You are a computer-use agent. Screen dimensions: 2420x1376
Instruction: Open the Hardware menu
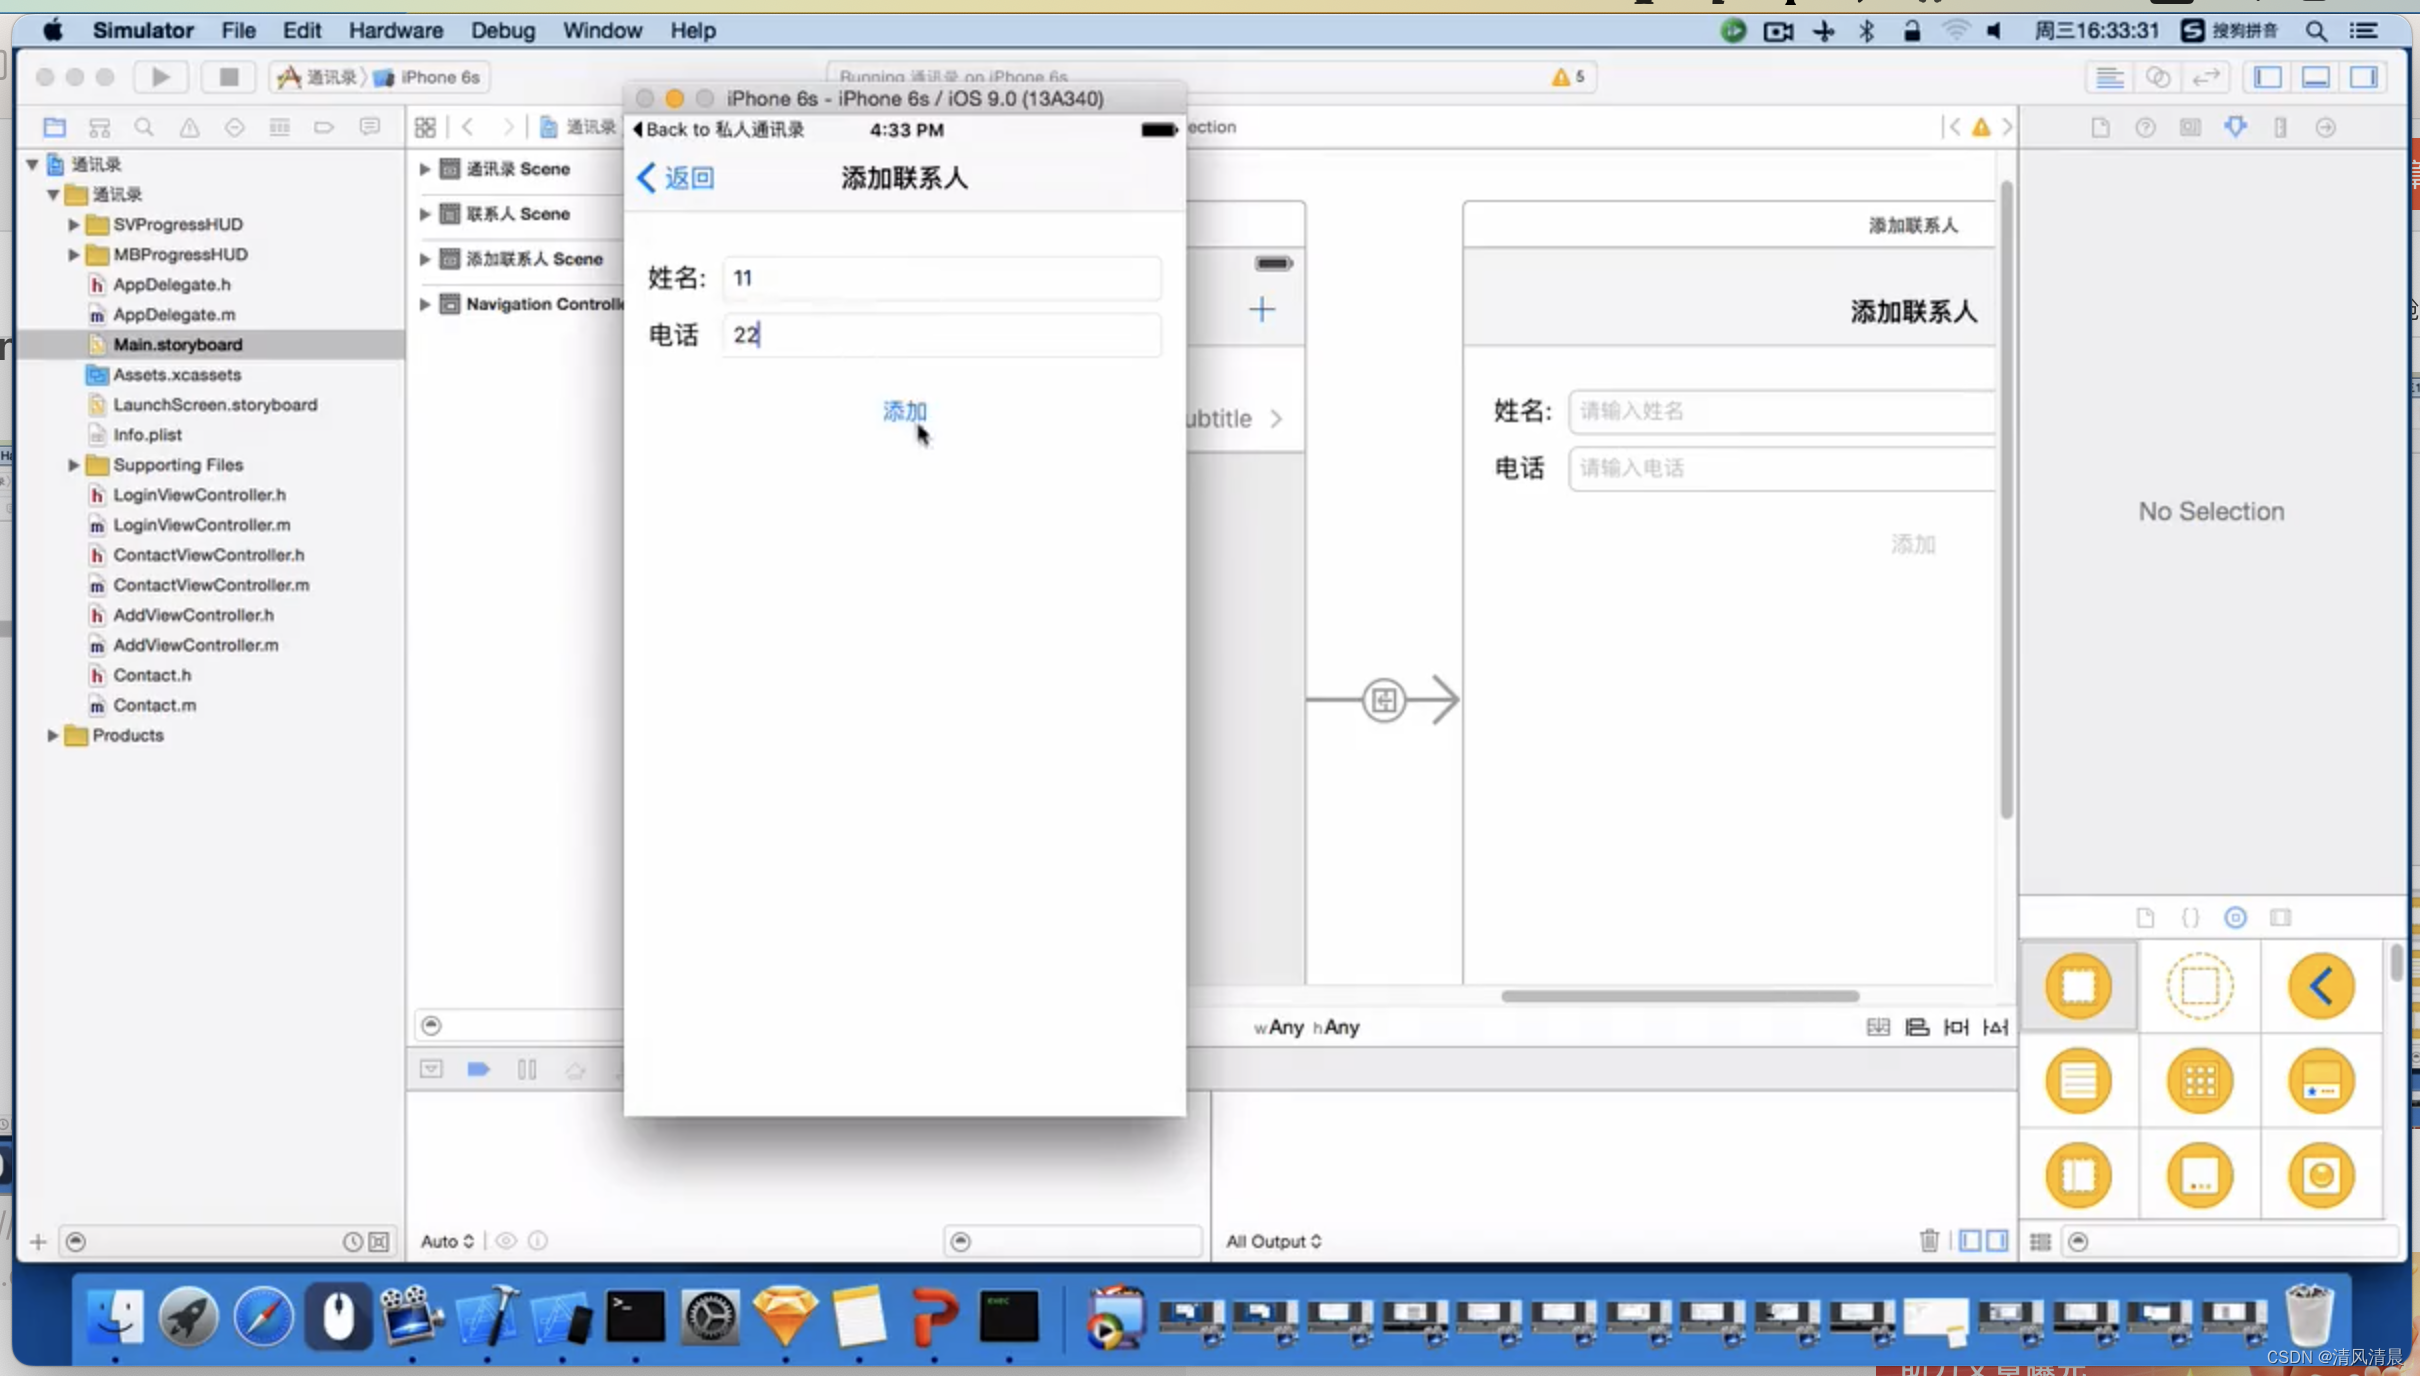(x=395, y=30)
